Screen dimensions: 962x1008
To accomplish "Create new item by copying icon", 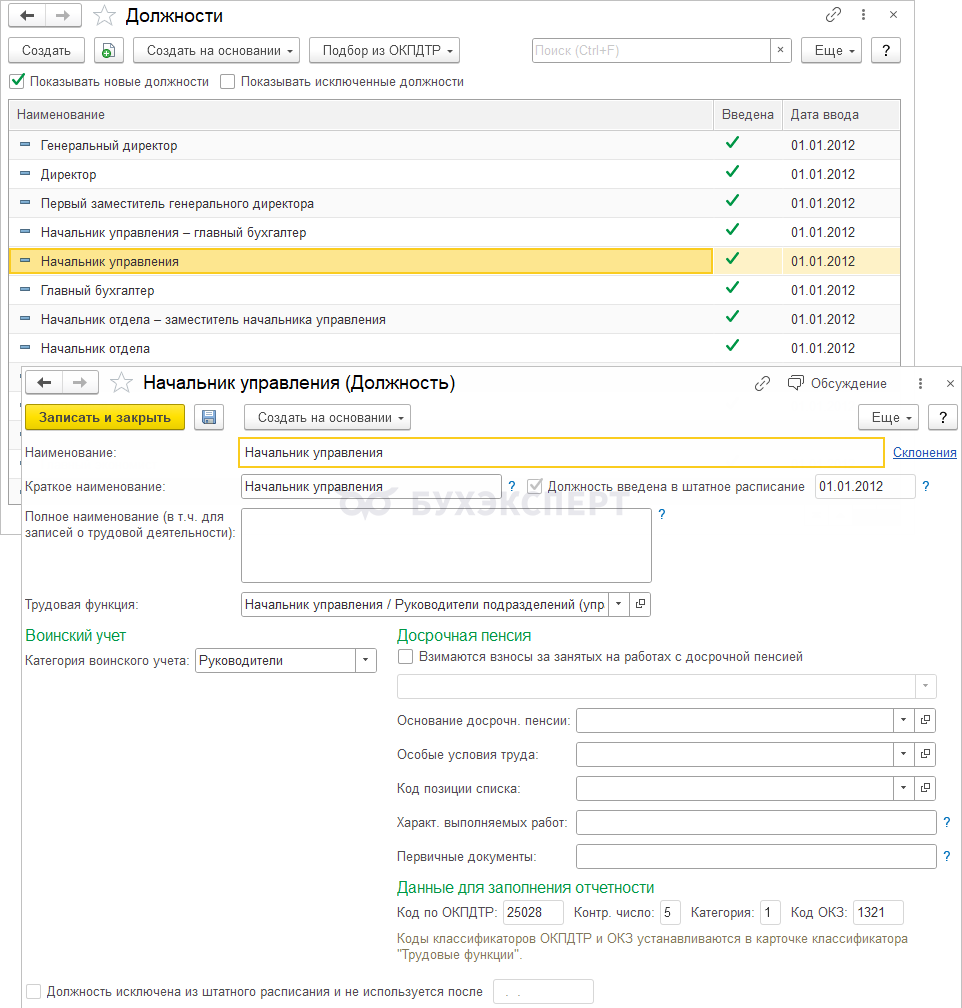I will tap(109, 50).
